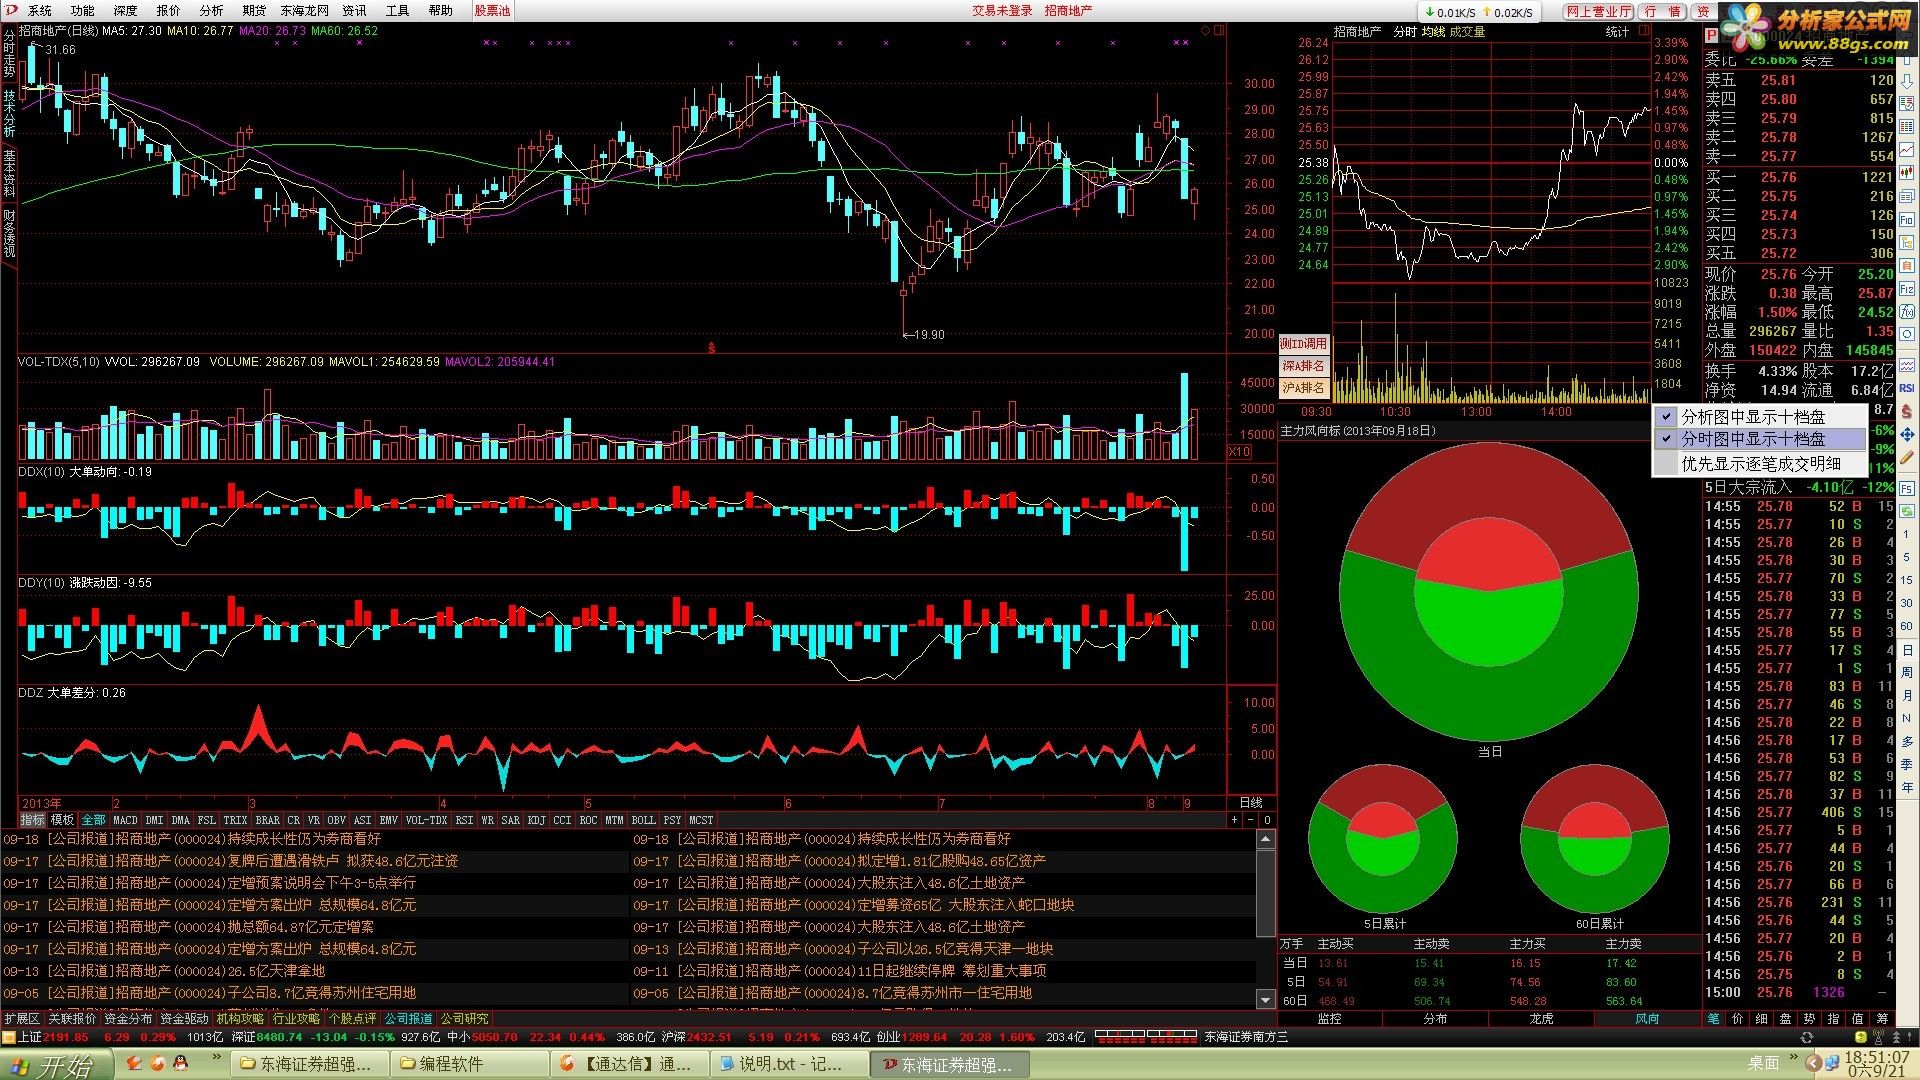This screenshot has width=1920, height=1080.
Task: Switch to the MACD indicator tab
Action: click(126, 820)
